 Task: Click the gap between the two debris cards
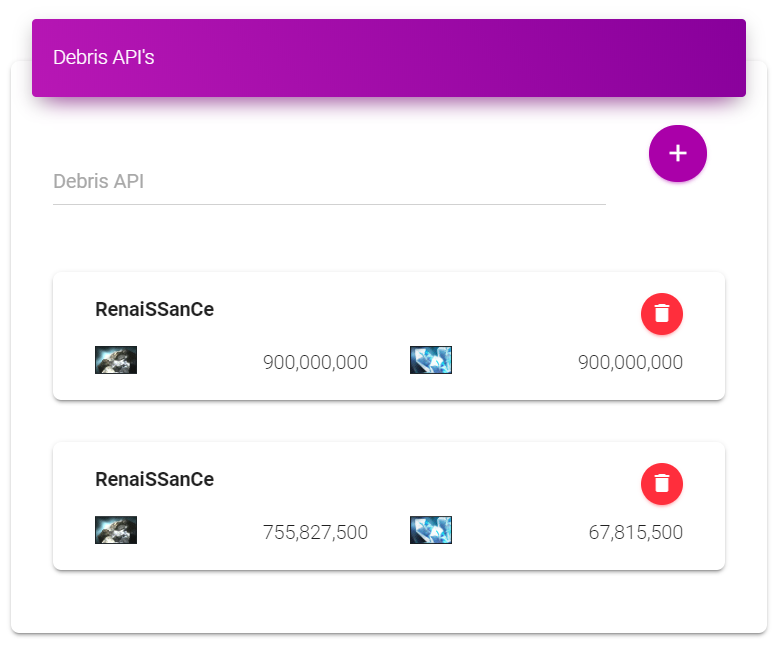pyautogui.click(x=389, y=421)
